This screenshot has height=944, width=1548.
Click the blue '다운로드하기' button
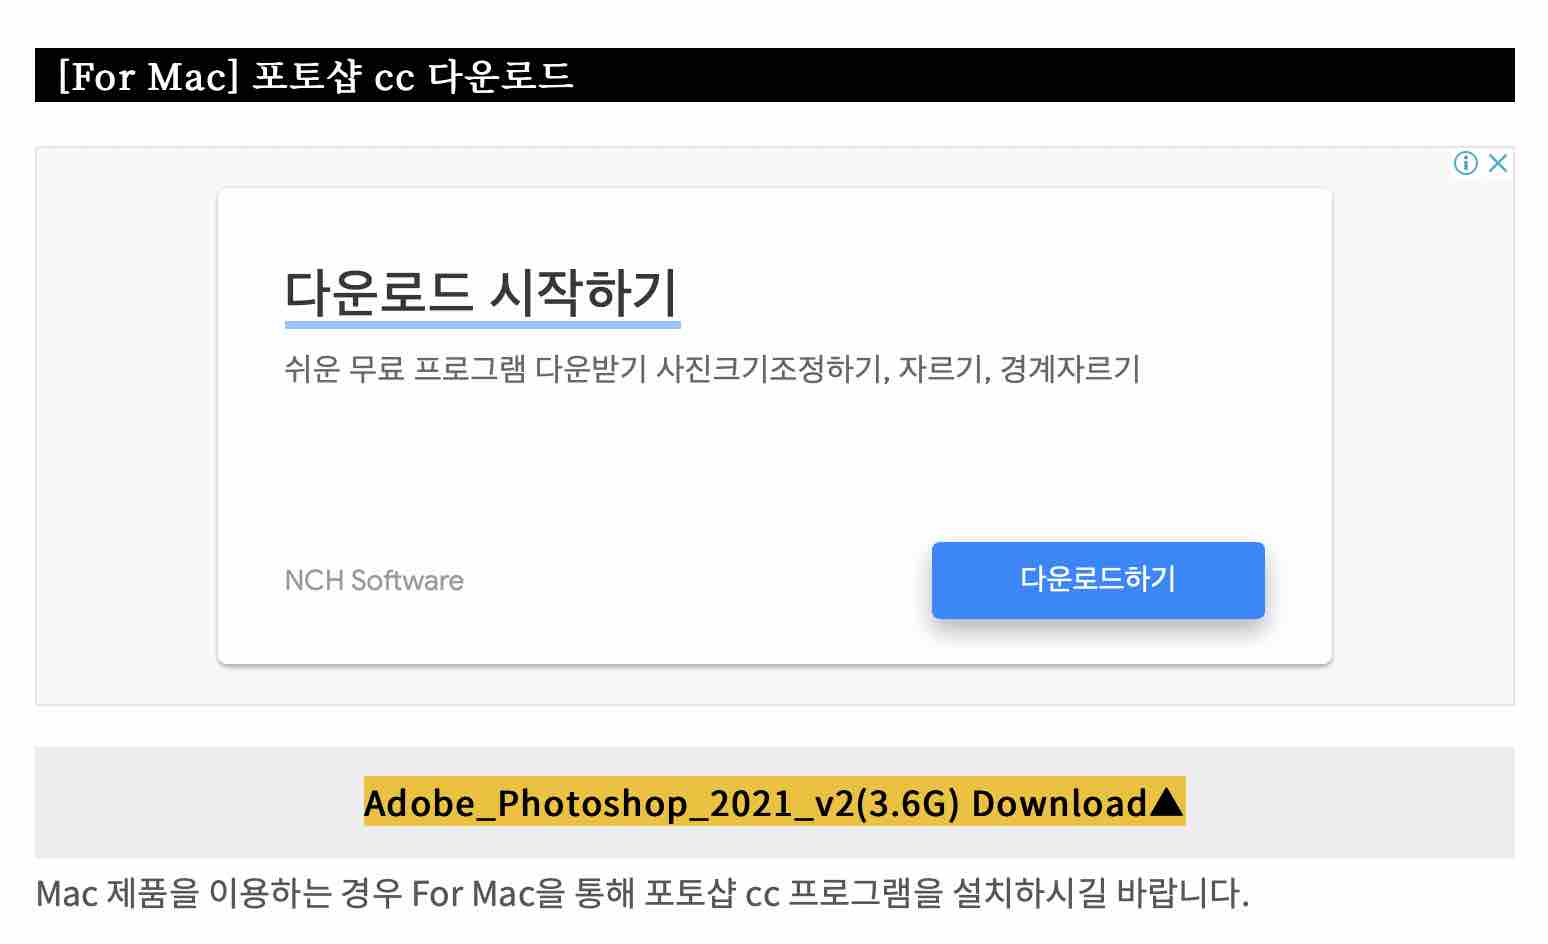1098,580
